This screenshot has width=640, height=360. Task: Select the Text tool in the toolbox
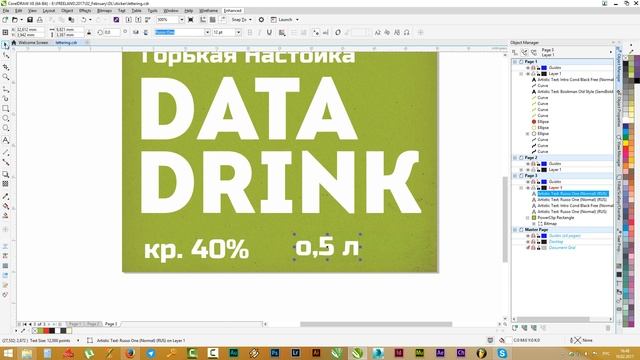(6, 140)
